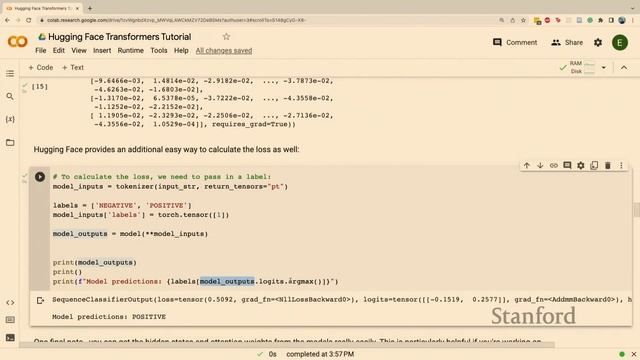
Task: Click the Model predictions: POSITIVE output line
Action: (x=109, y=317)
